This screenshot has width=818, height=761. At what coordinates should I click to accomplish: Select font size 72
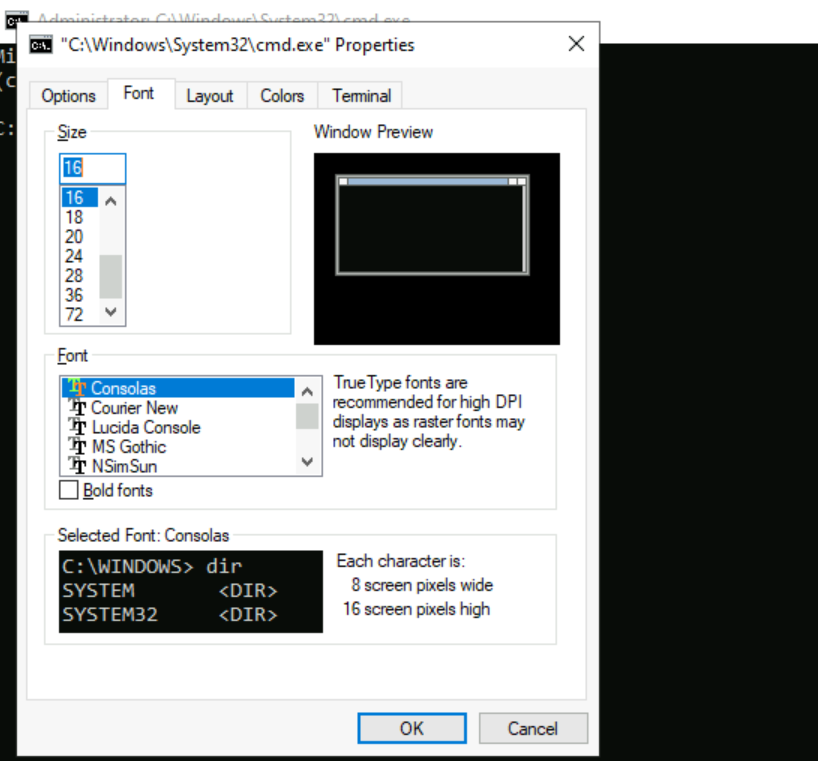pos(79,315)
